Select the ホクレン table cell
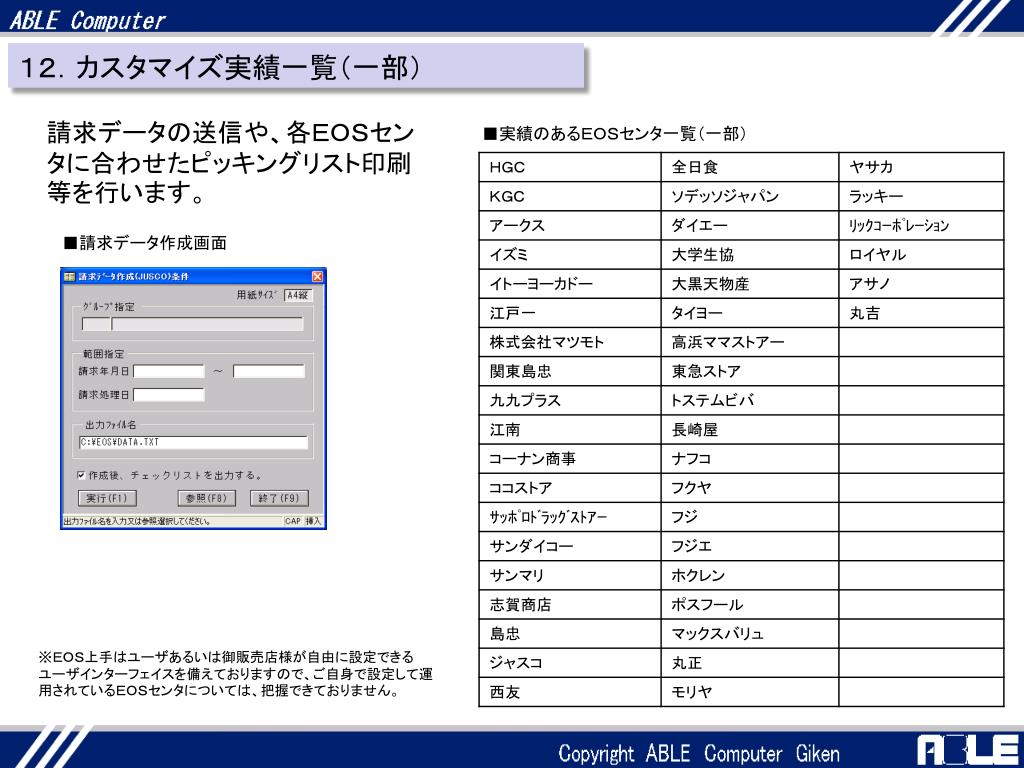 tap(750, 575)
